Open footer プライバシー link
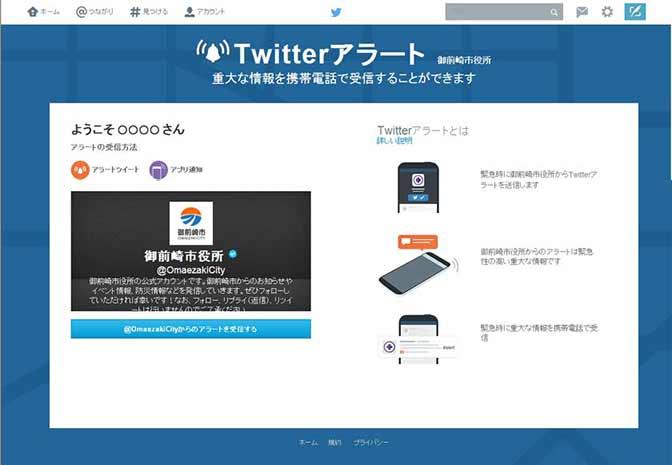This screenshot has height=465, width=672. click(x=371, y=442)
